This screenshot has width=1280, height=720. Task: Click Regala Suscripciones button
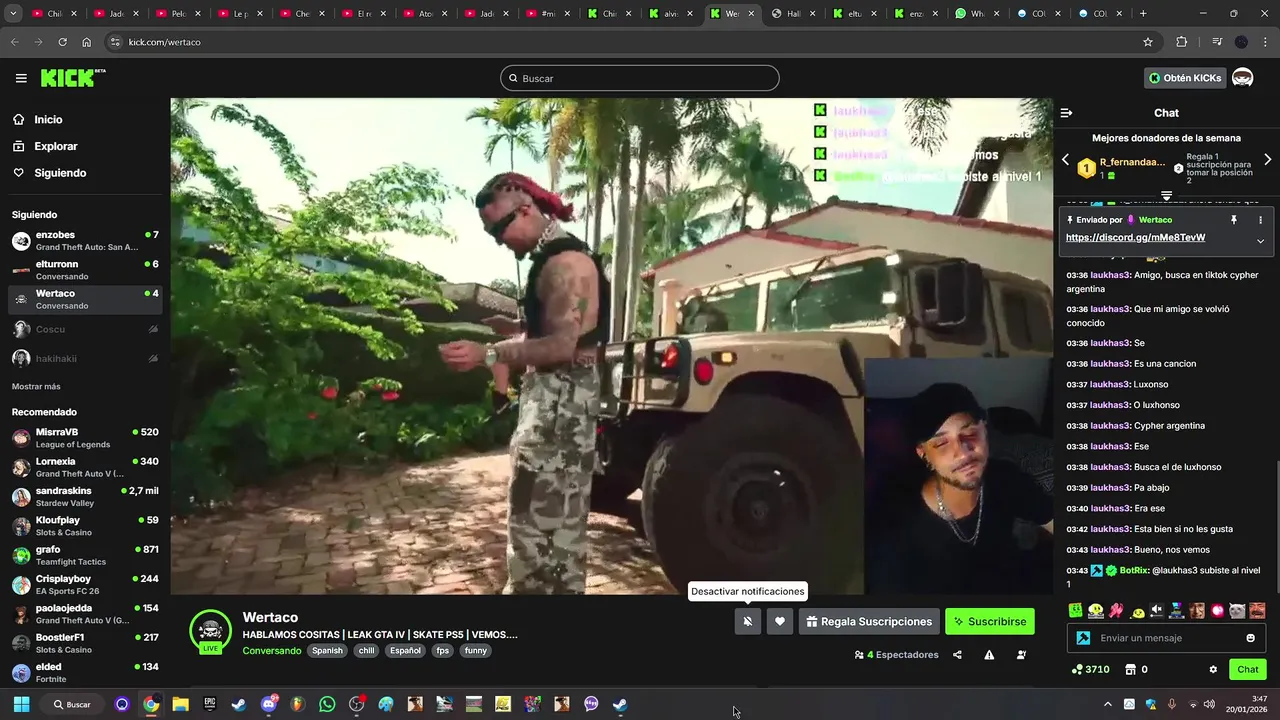coord(869,621)
